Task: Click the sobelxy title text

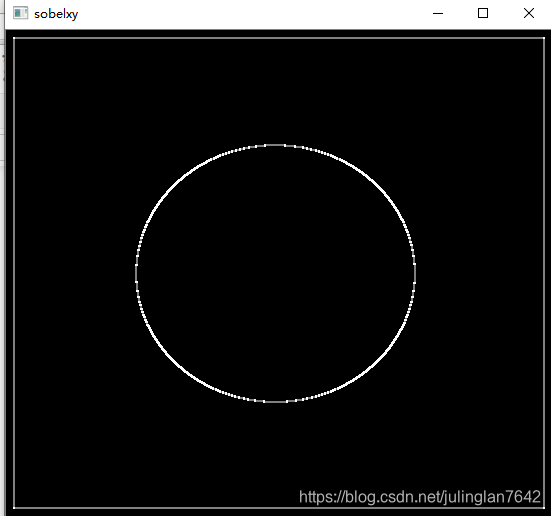Action: 56,14
